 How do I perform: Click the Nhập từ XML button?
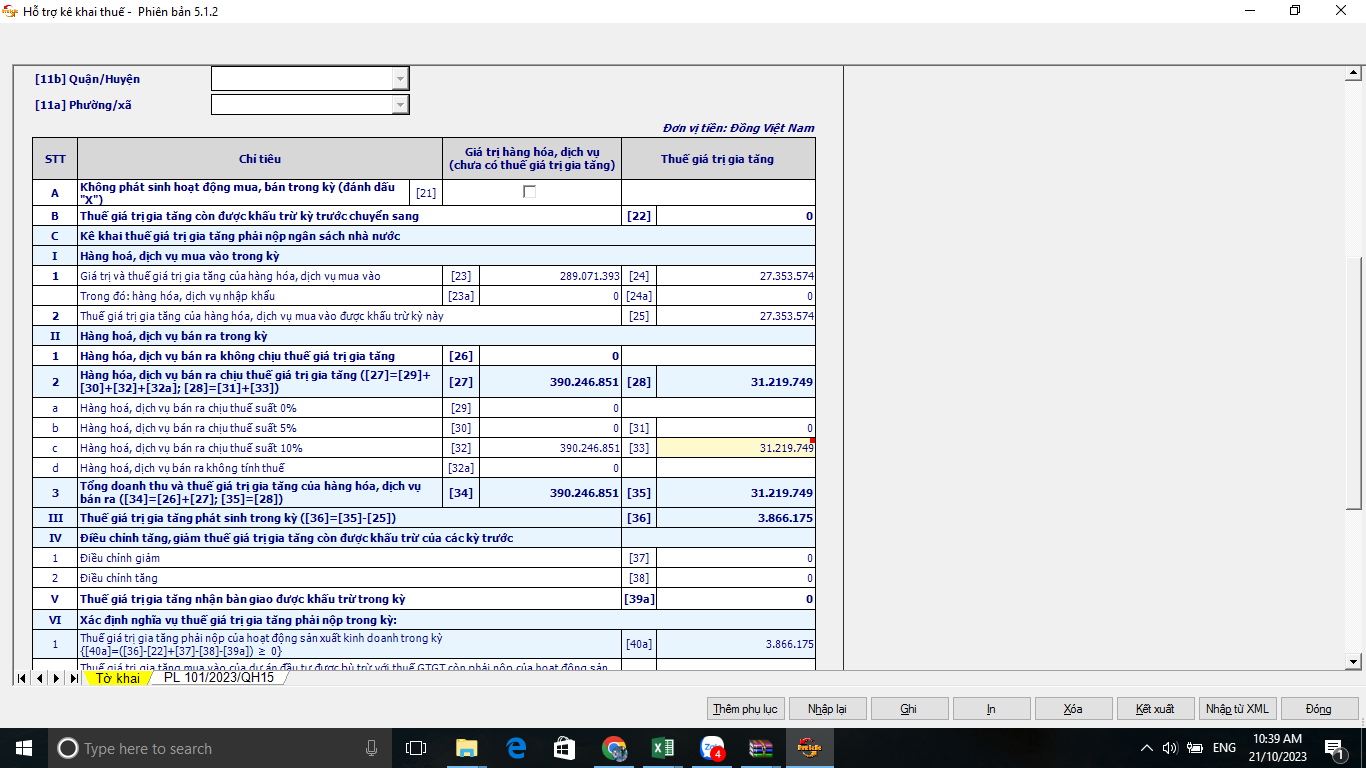pos(1237,709)
